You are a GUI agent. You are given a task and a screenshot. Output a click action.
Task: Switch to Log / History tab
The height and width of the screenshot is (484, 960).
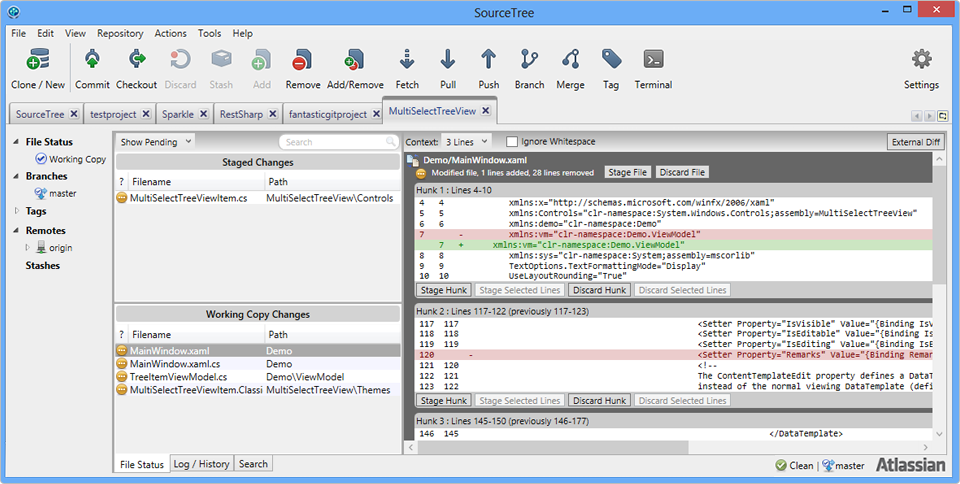(202, 464)
